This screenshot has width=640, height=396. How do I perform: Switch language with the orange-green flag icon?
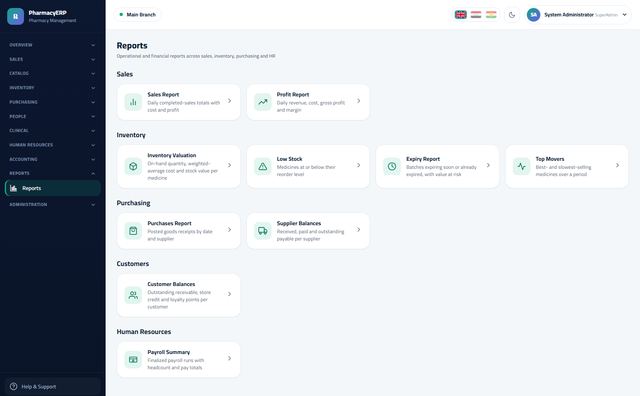491,15
